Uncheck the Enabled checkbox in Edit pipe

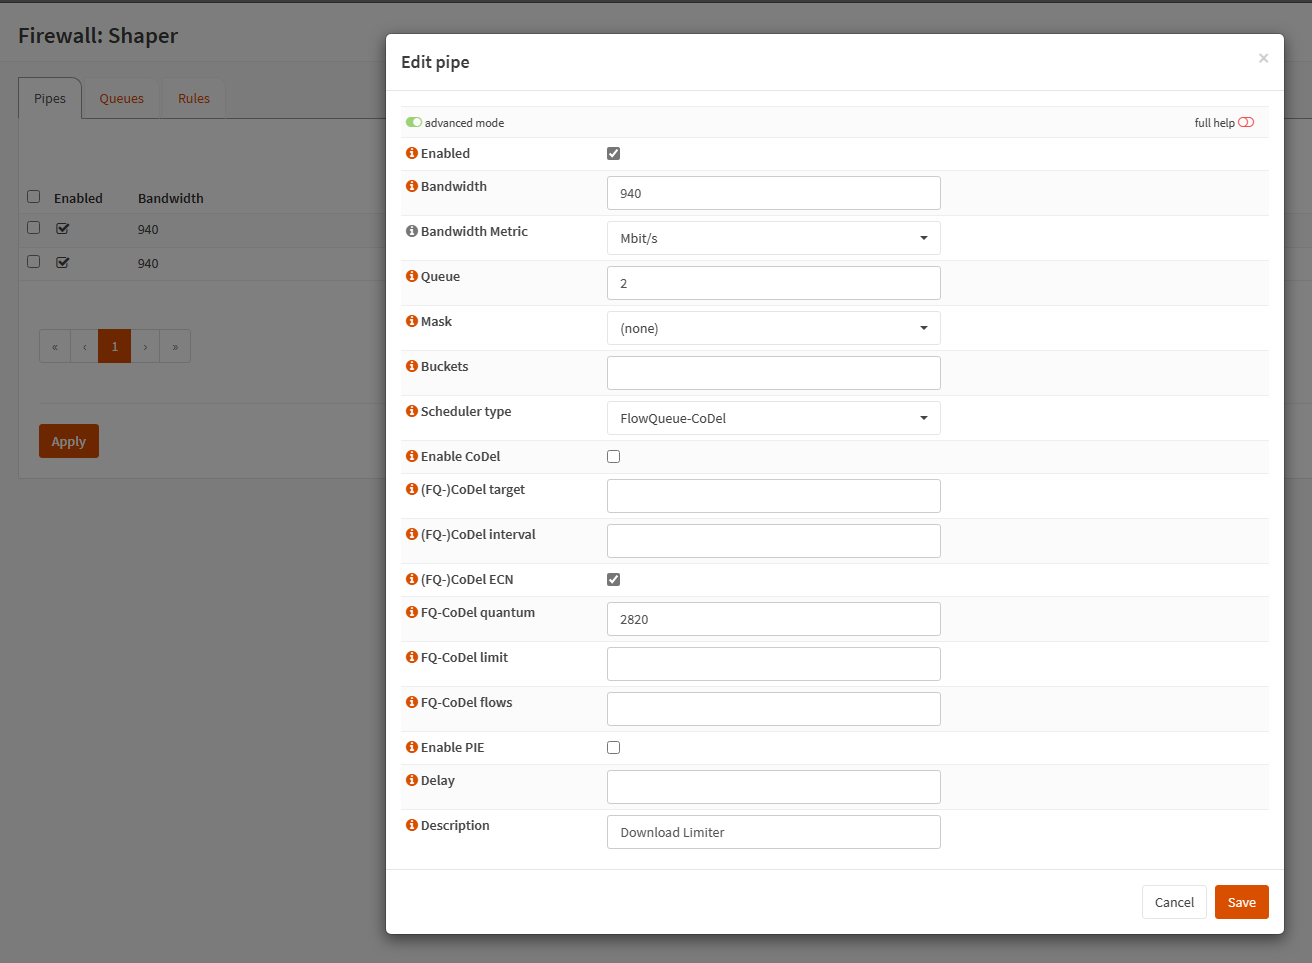pyautogui.click(x=613, y=153)
